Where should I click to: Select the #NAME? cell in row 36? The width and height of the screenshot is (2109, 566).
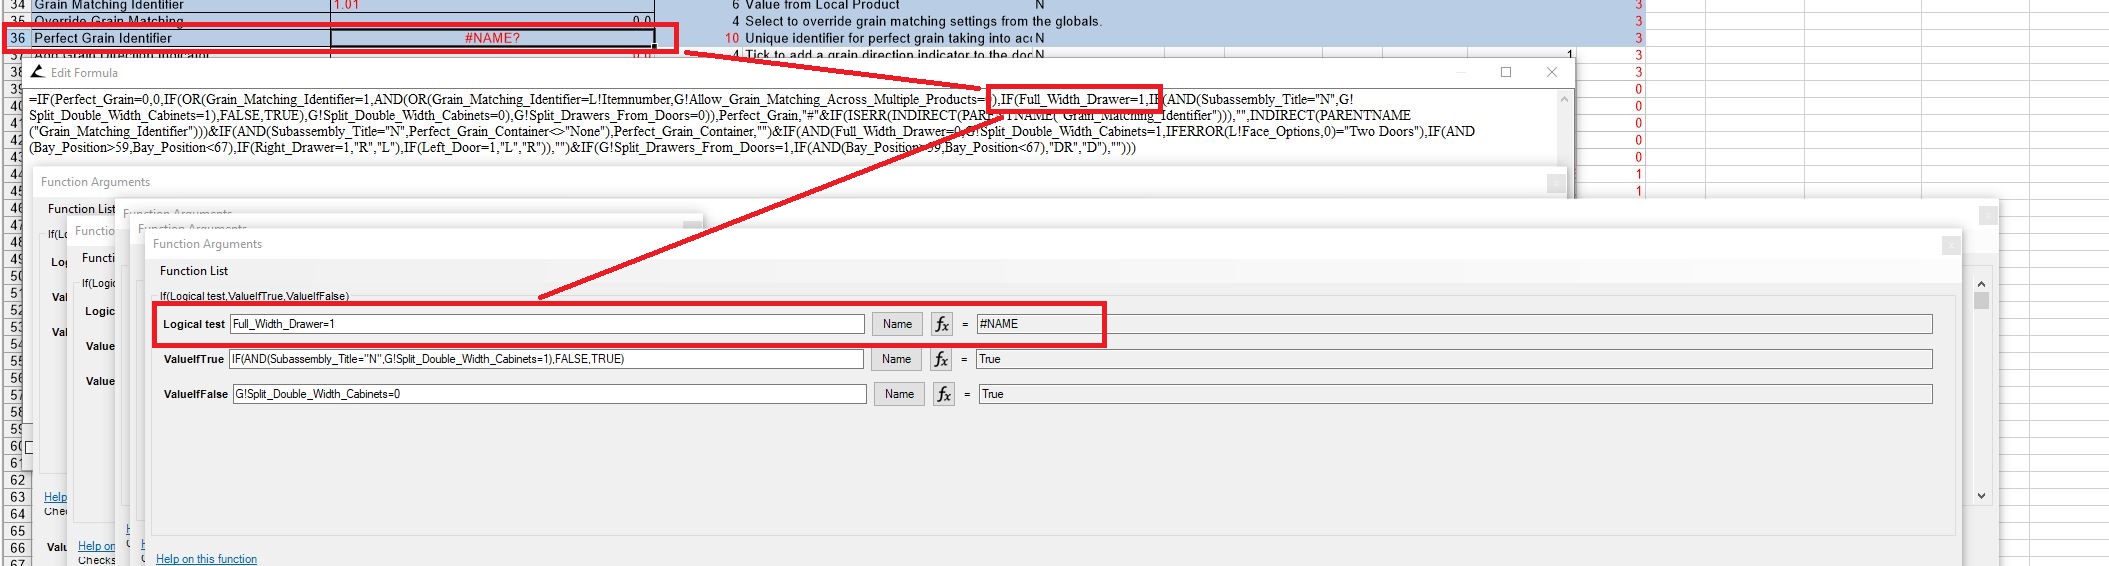click(492, 38)
